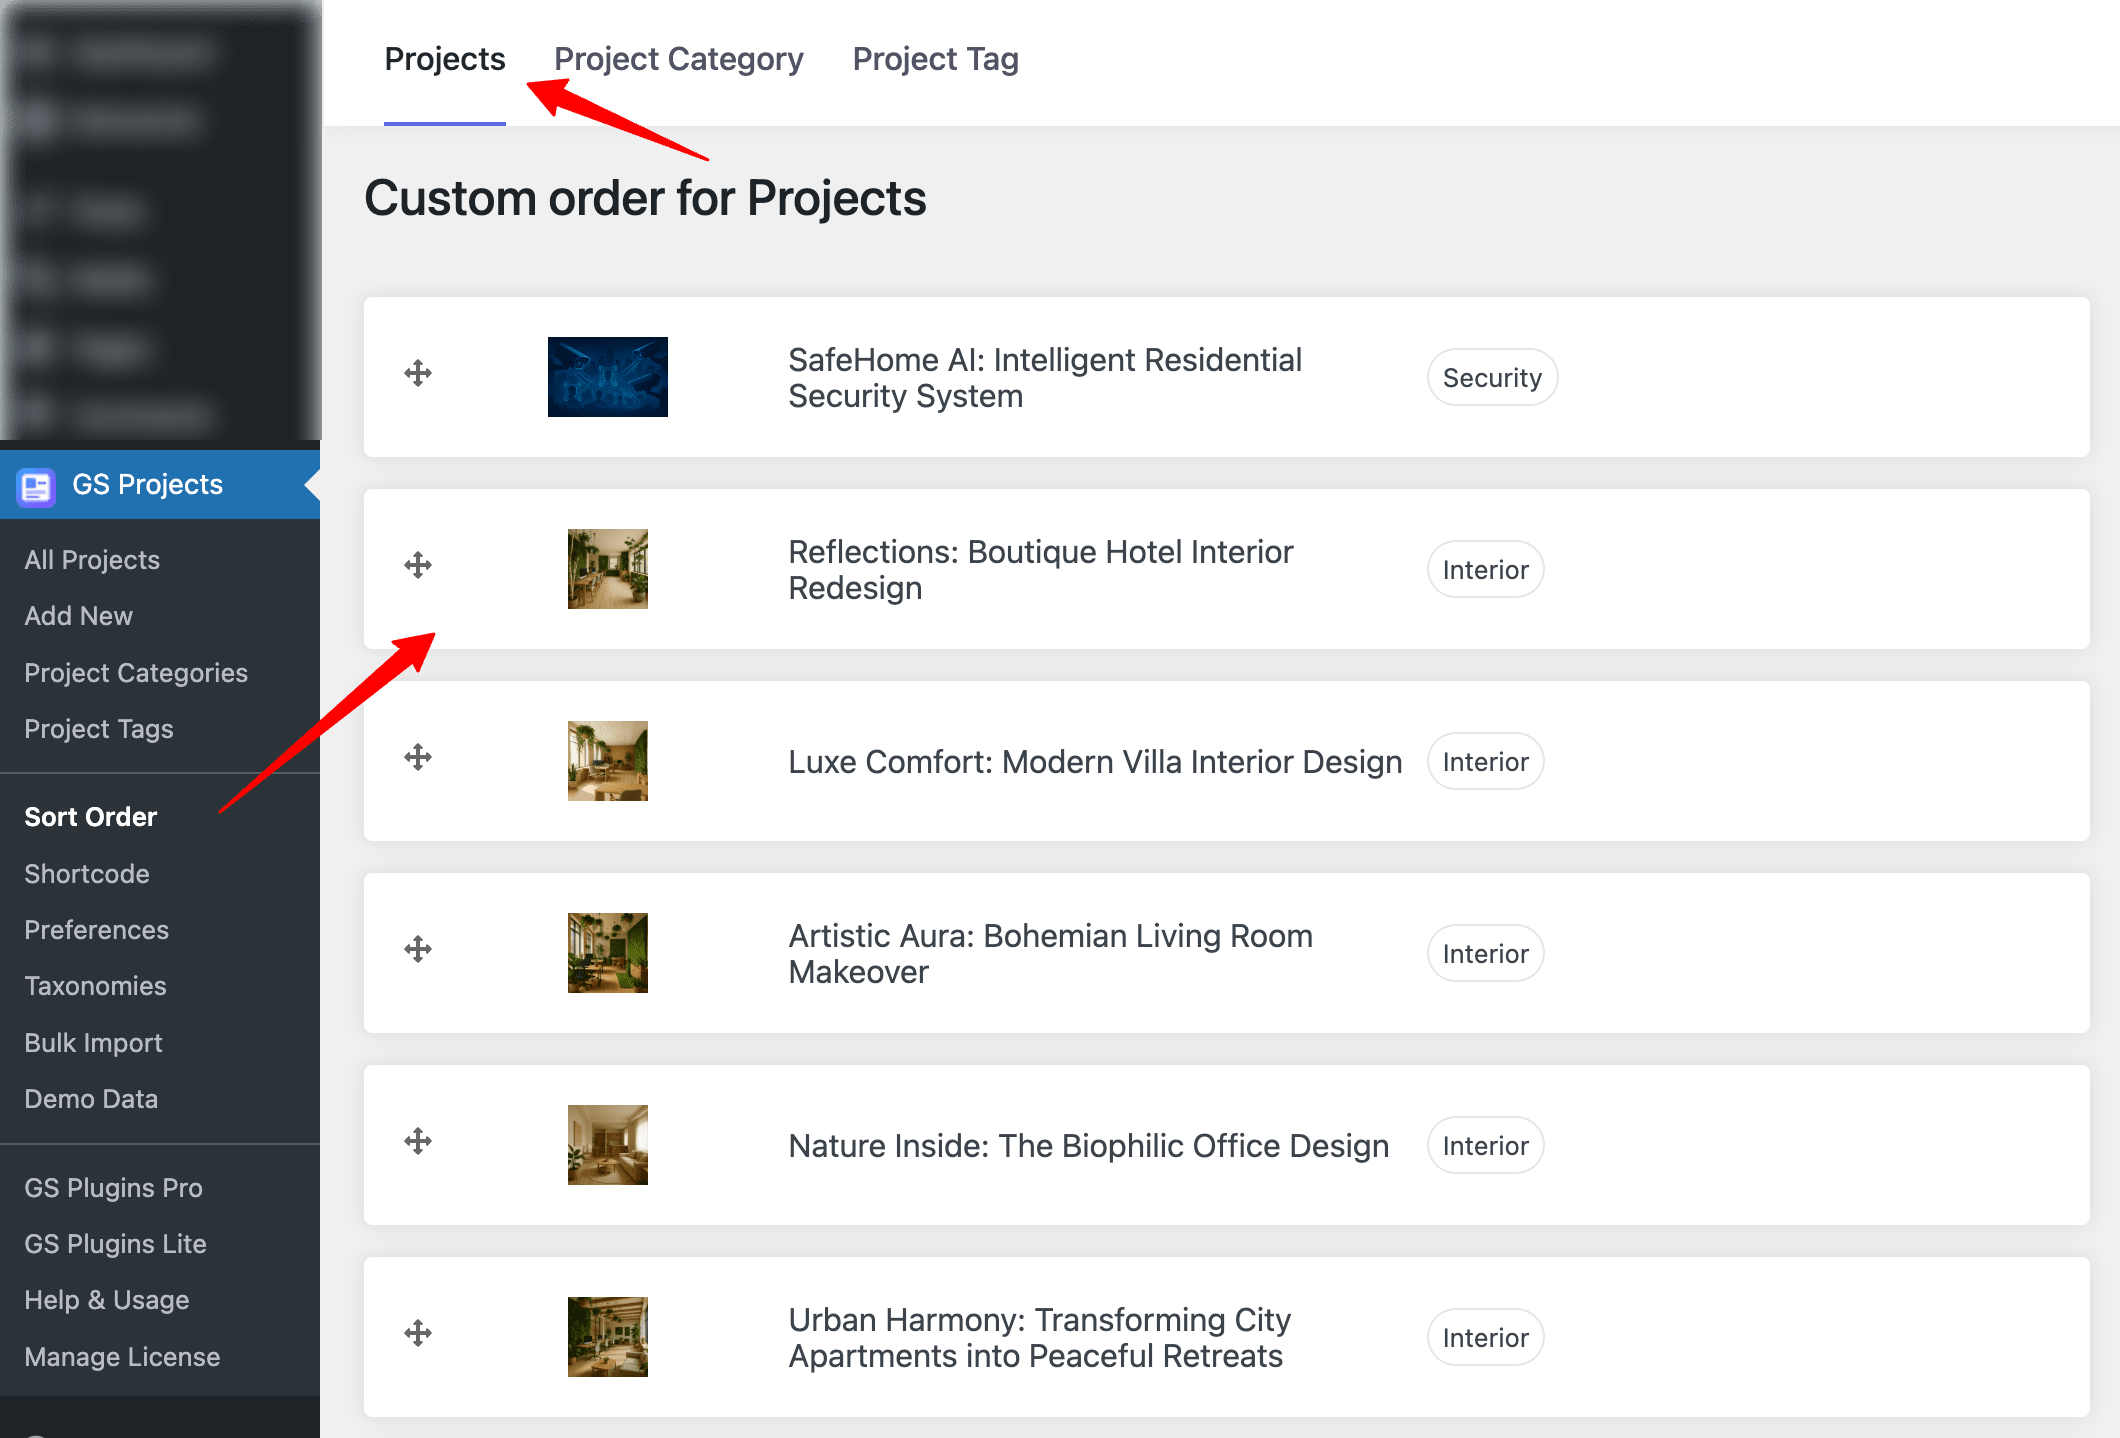Open the Shortcode menu item
This screenshot has width=2120, height=1438.
coord(87,874)
